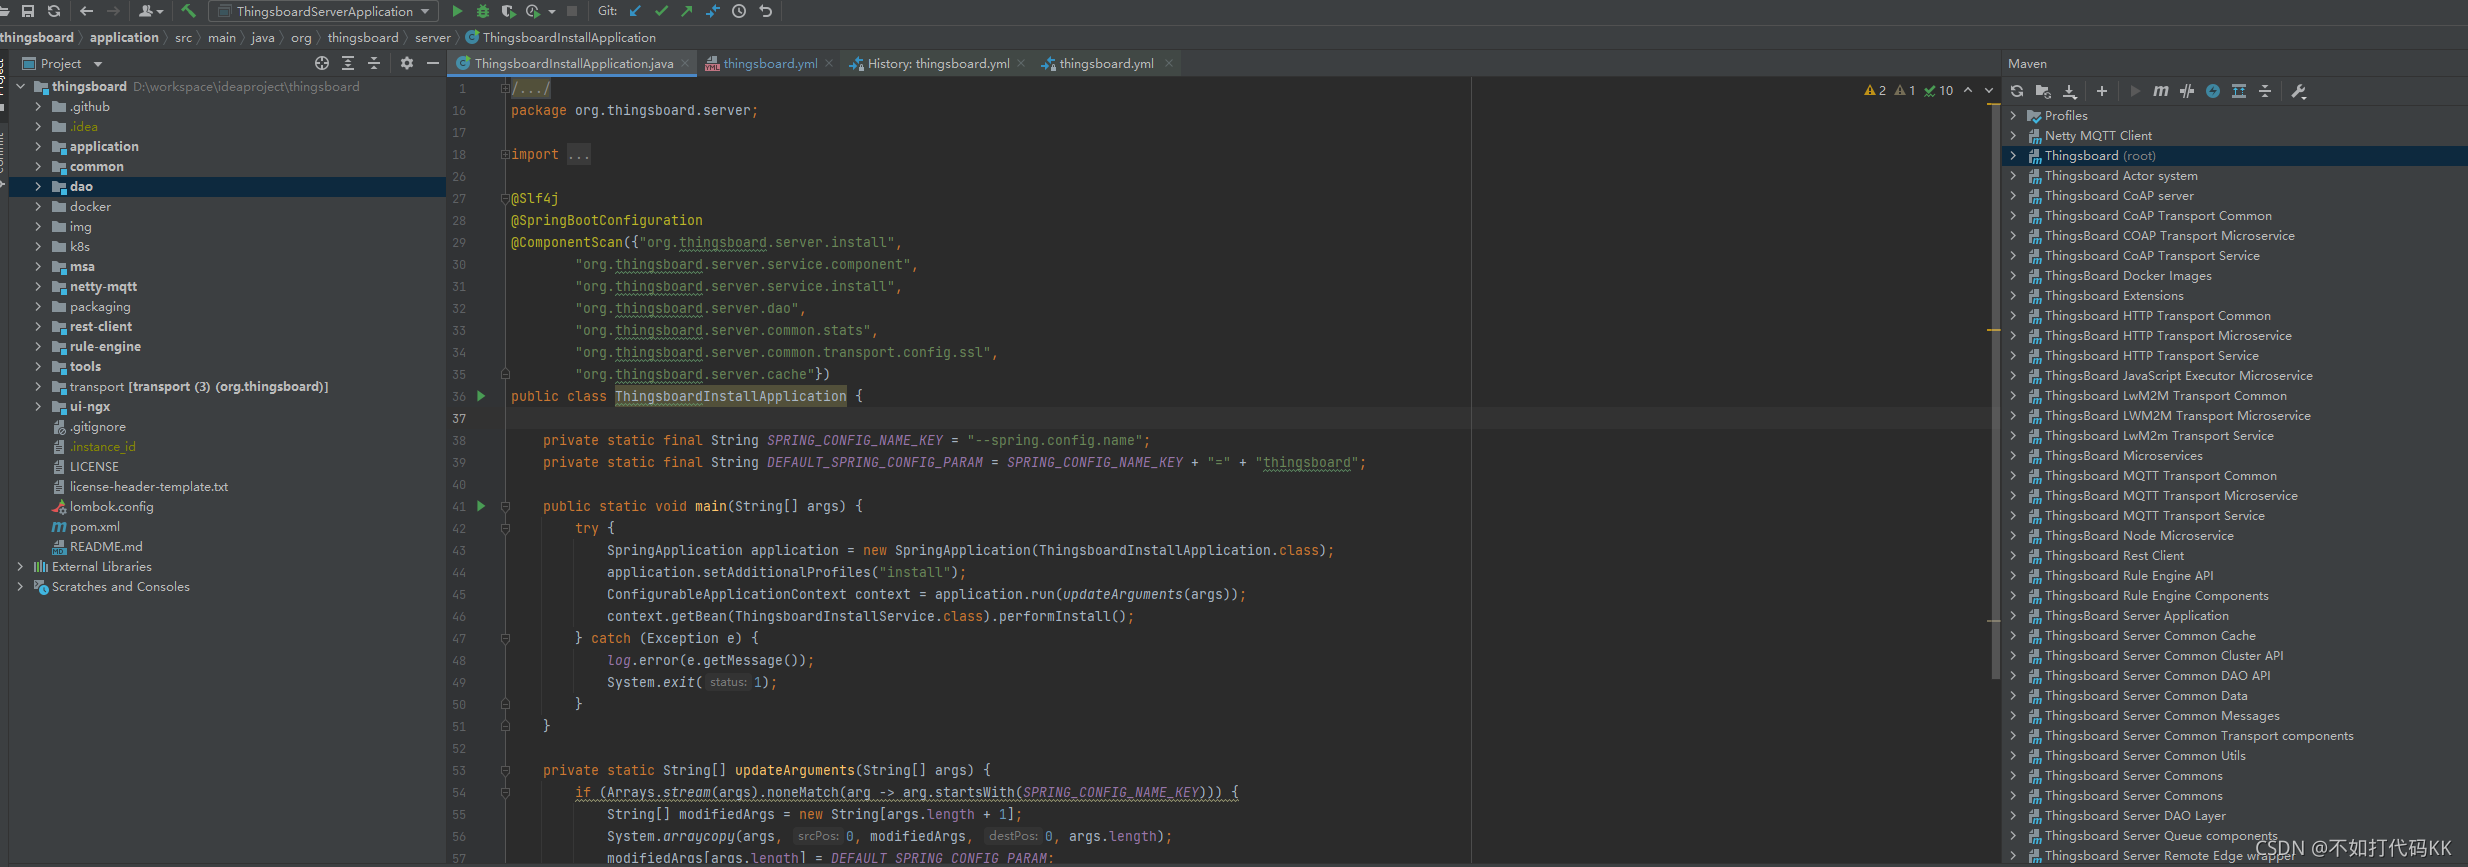Open the ThingsboardServerApplication run configuration dropdown
The width and height of the screenshot is (2468, 867).
pyautogui.click(x=324, y=11)
